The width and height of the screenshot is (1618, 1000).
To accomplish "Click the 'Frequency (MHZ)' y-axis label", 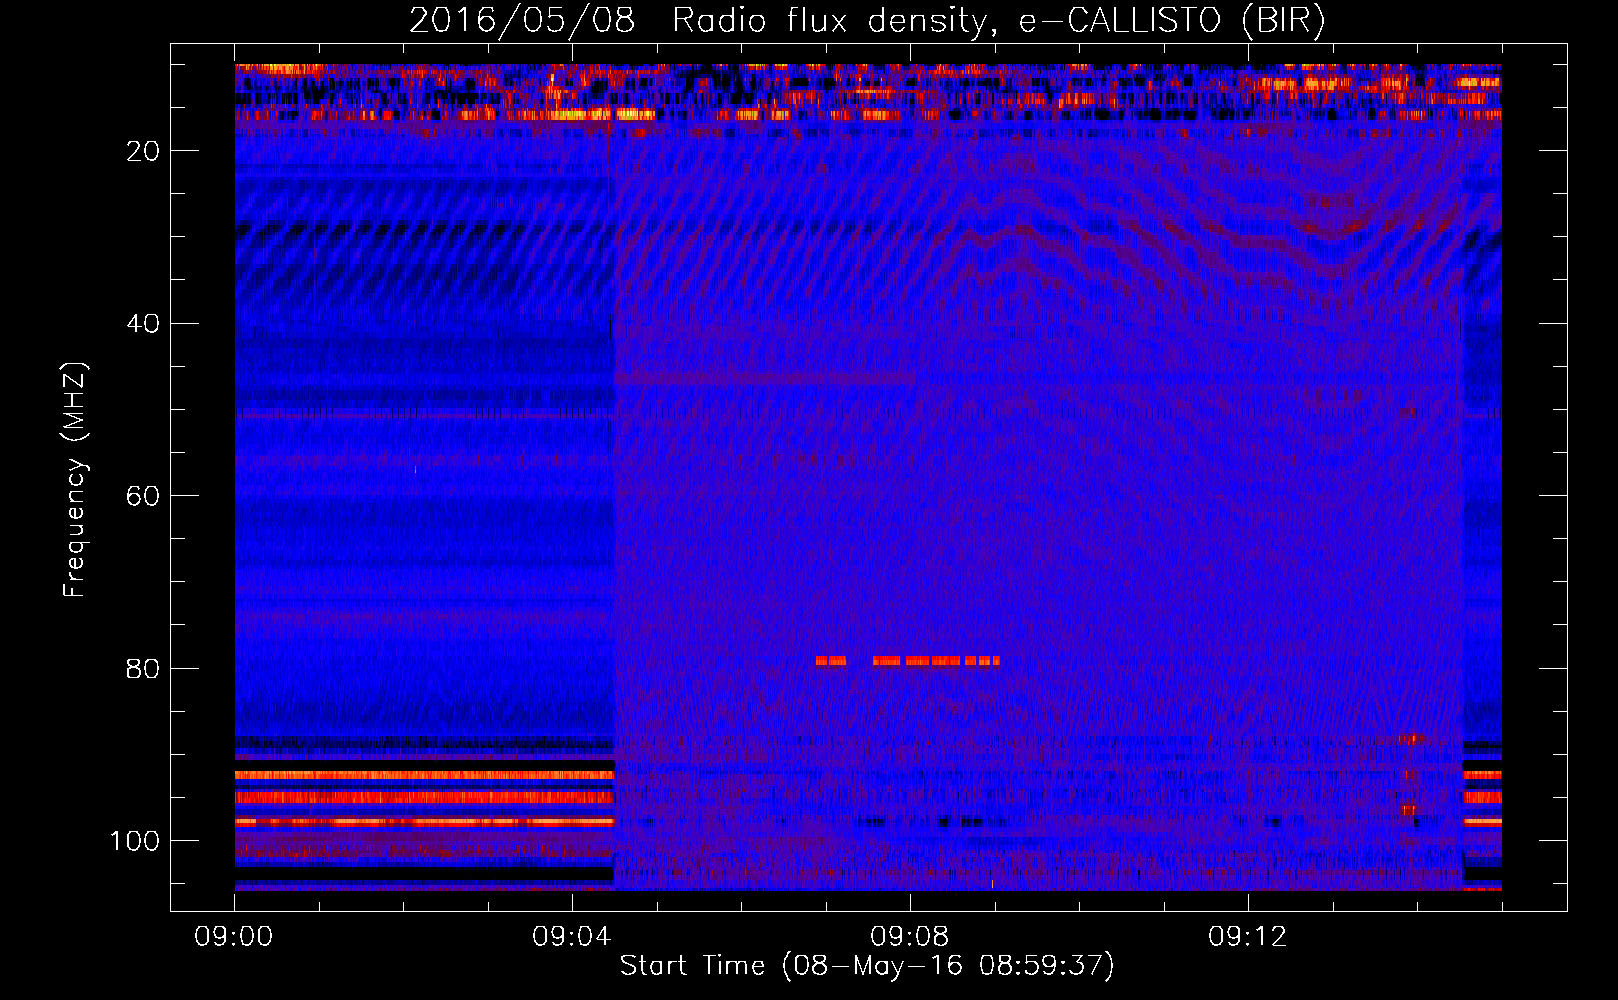I will click(x=75, y=480).
